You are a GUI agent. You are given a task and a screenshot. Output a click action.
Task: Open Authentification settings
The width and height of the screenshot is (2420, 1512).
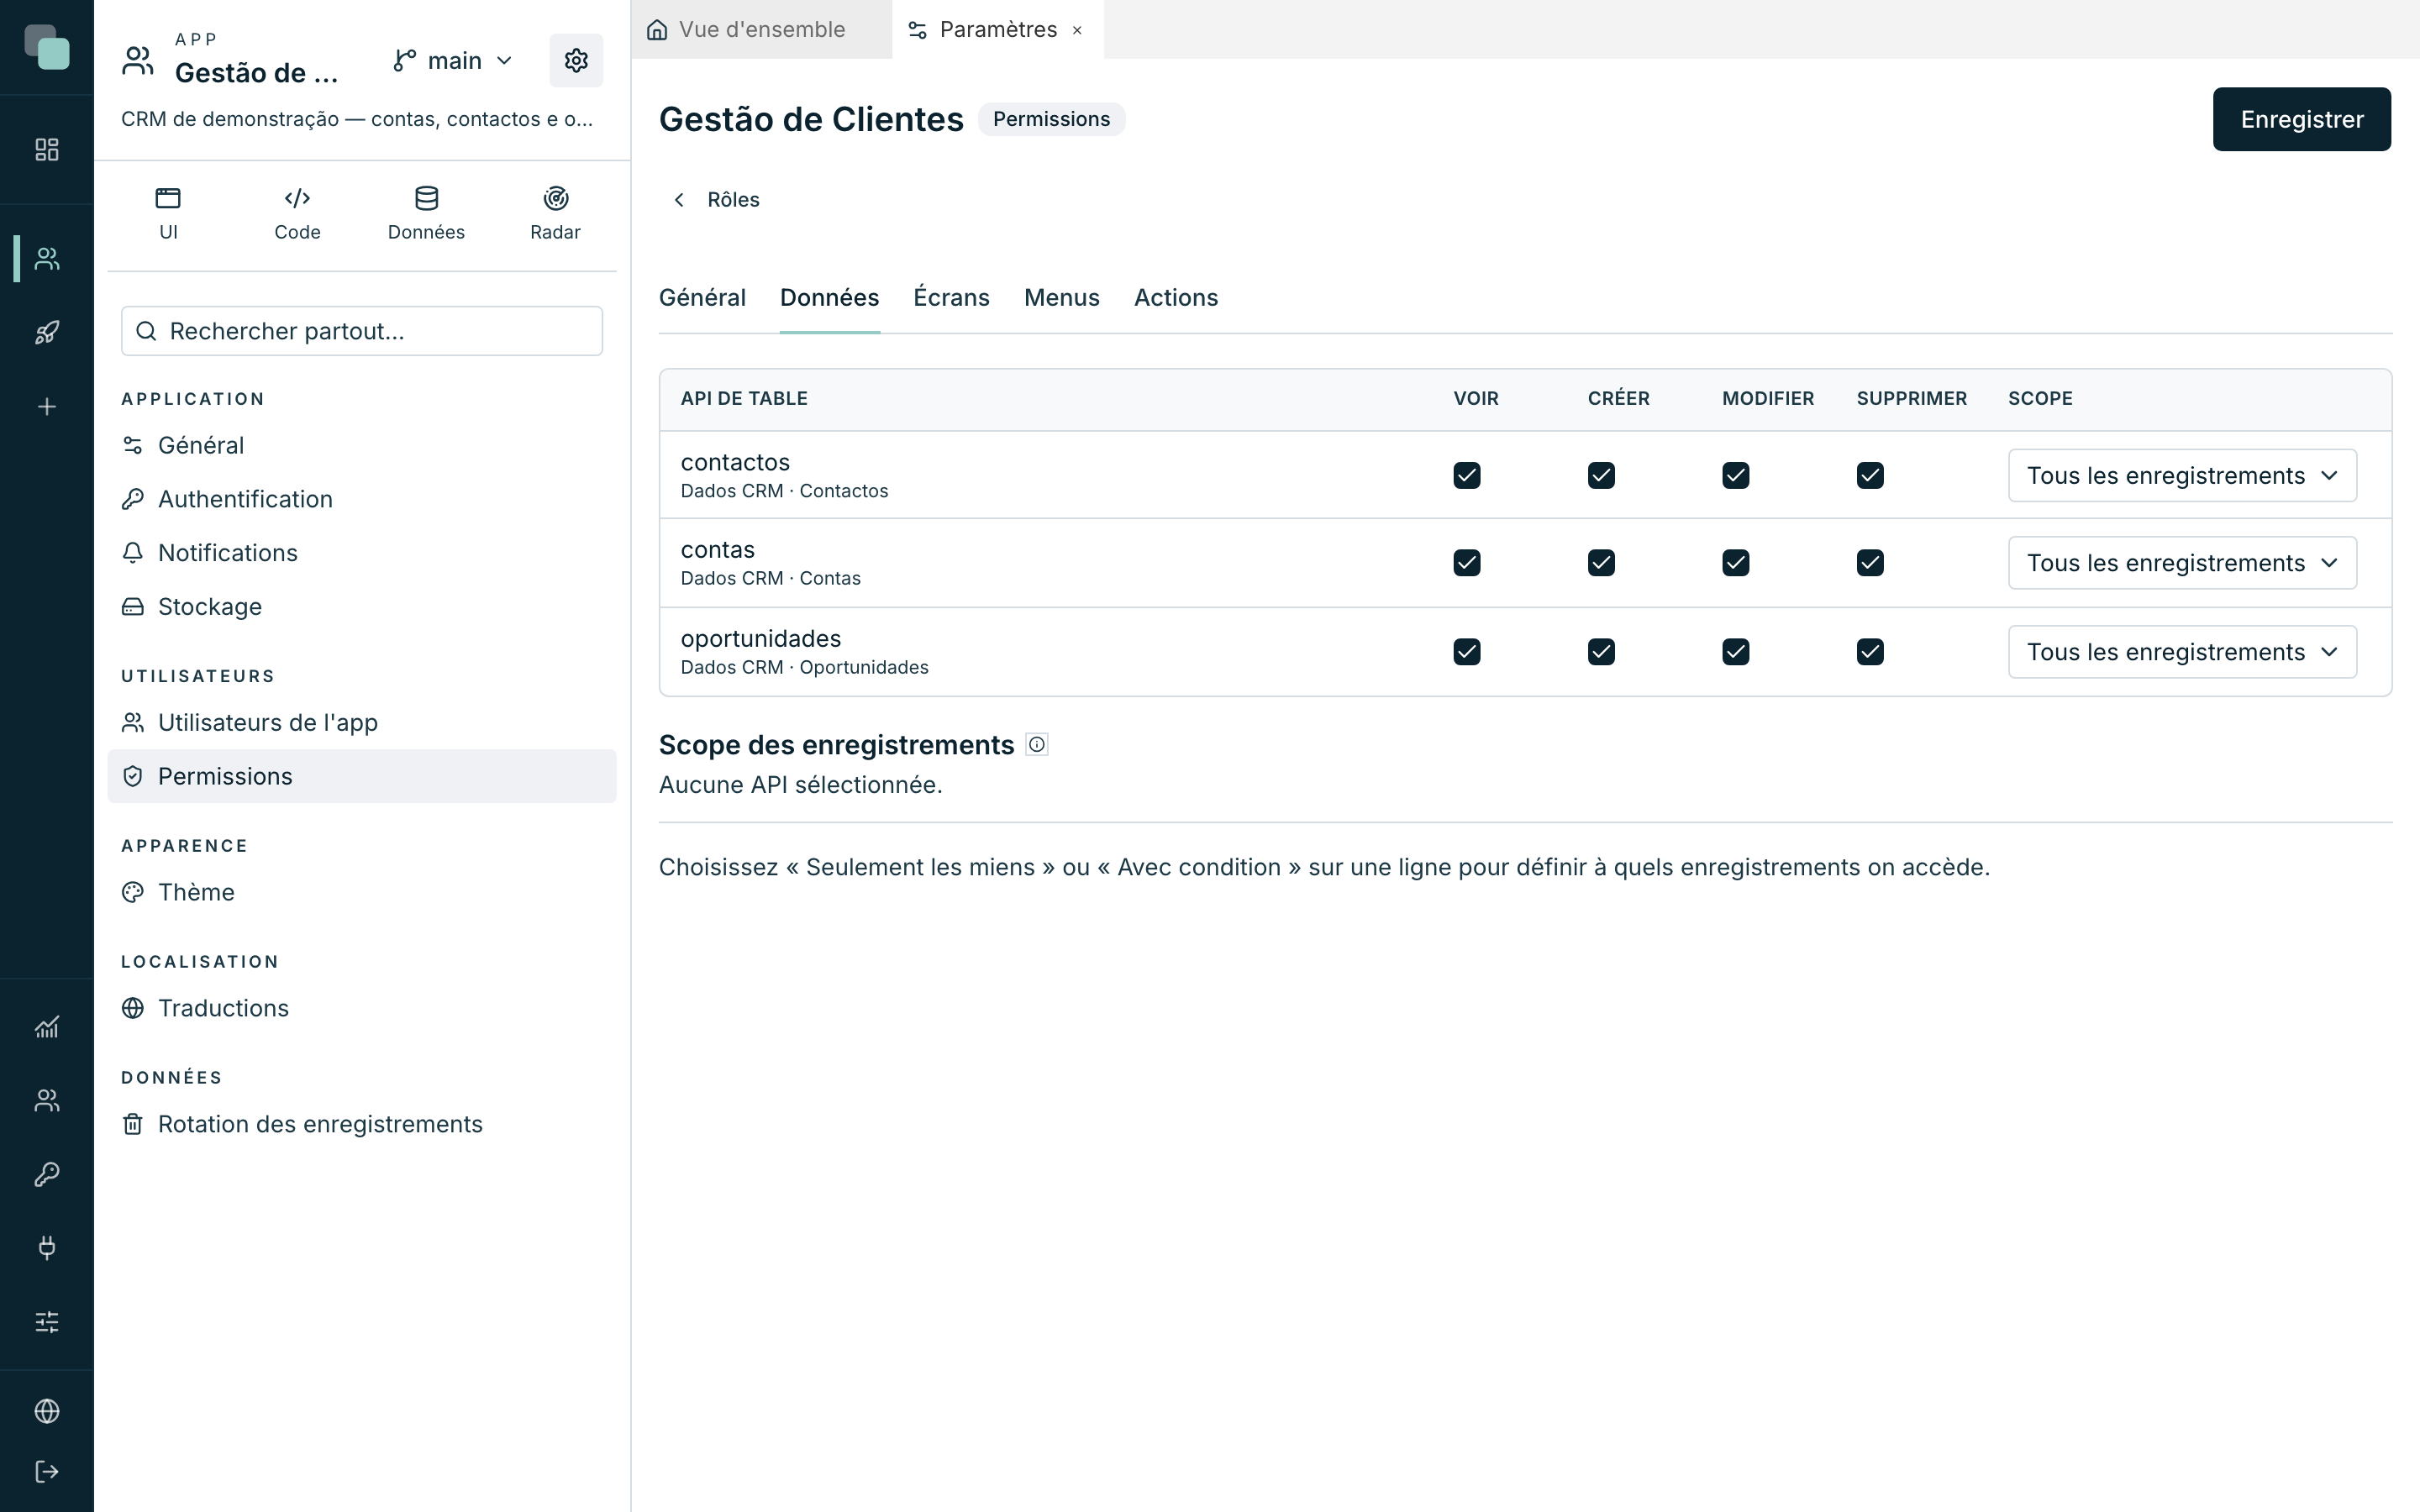tap(361, 499)
